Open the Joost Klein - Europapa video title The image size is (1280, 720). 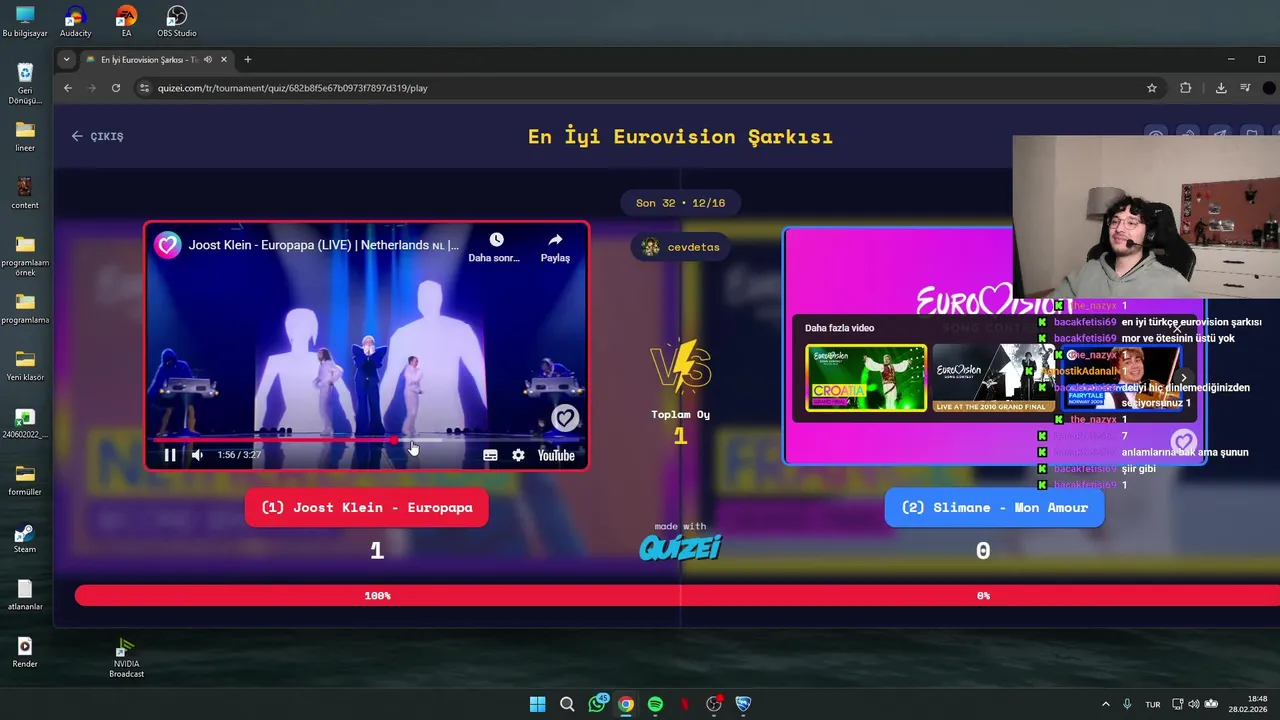324,245
